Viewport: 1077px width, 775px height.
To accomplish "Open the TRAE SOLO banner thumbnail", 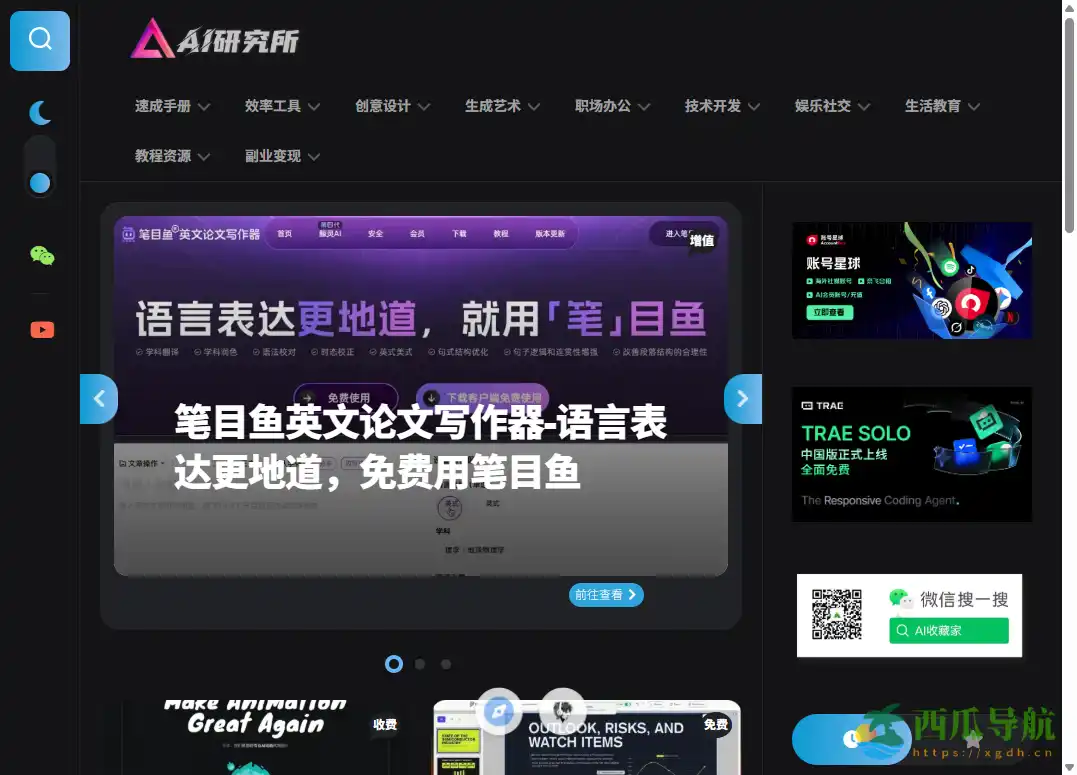I will click(x=911, y=454).
